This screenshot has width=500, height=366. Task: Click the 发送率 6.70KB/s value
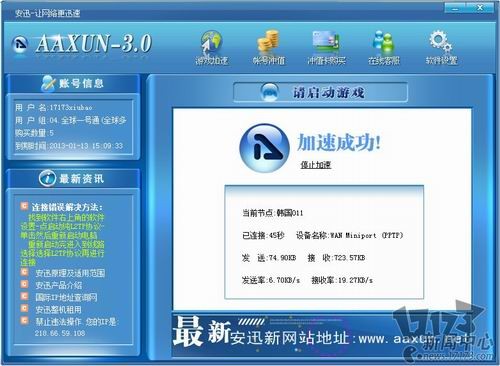tap(271, 280)
